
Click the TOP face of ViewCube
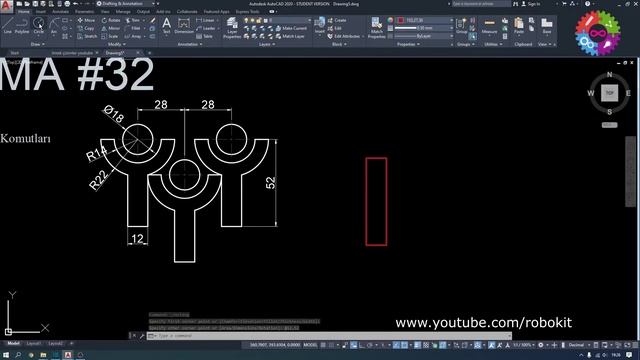(609, 93)
